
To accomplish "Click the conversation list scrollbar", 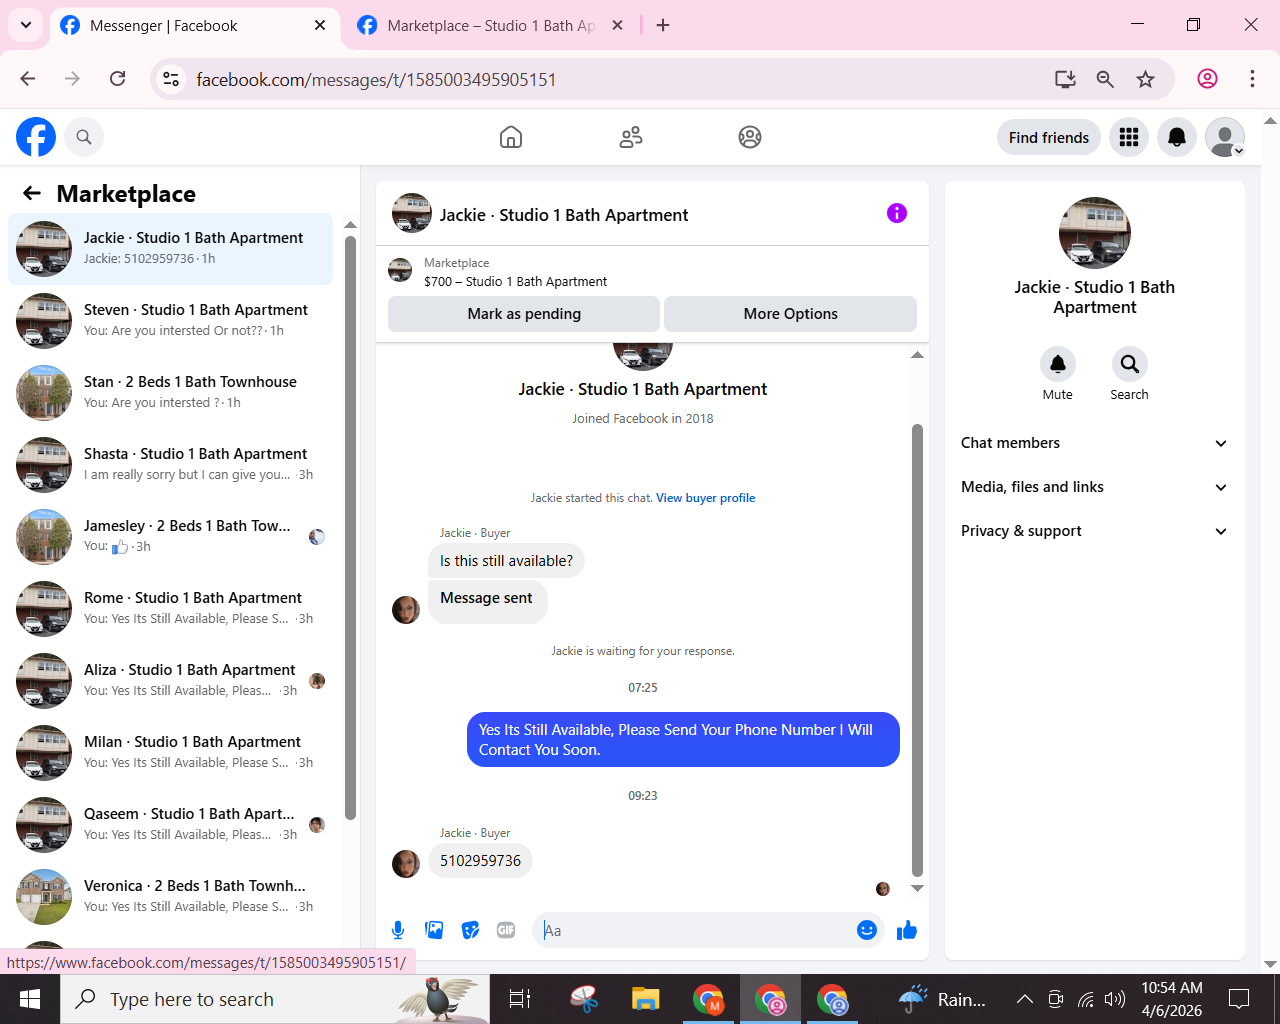I will pyautogui.click(x=350, y=528).
